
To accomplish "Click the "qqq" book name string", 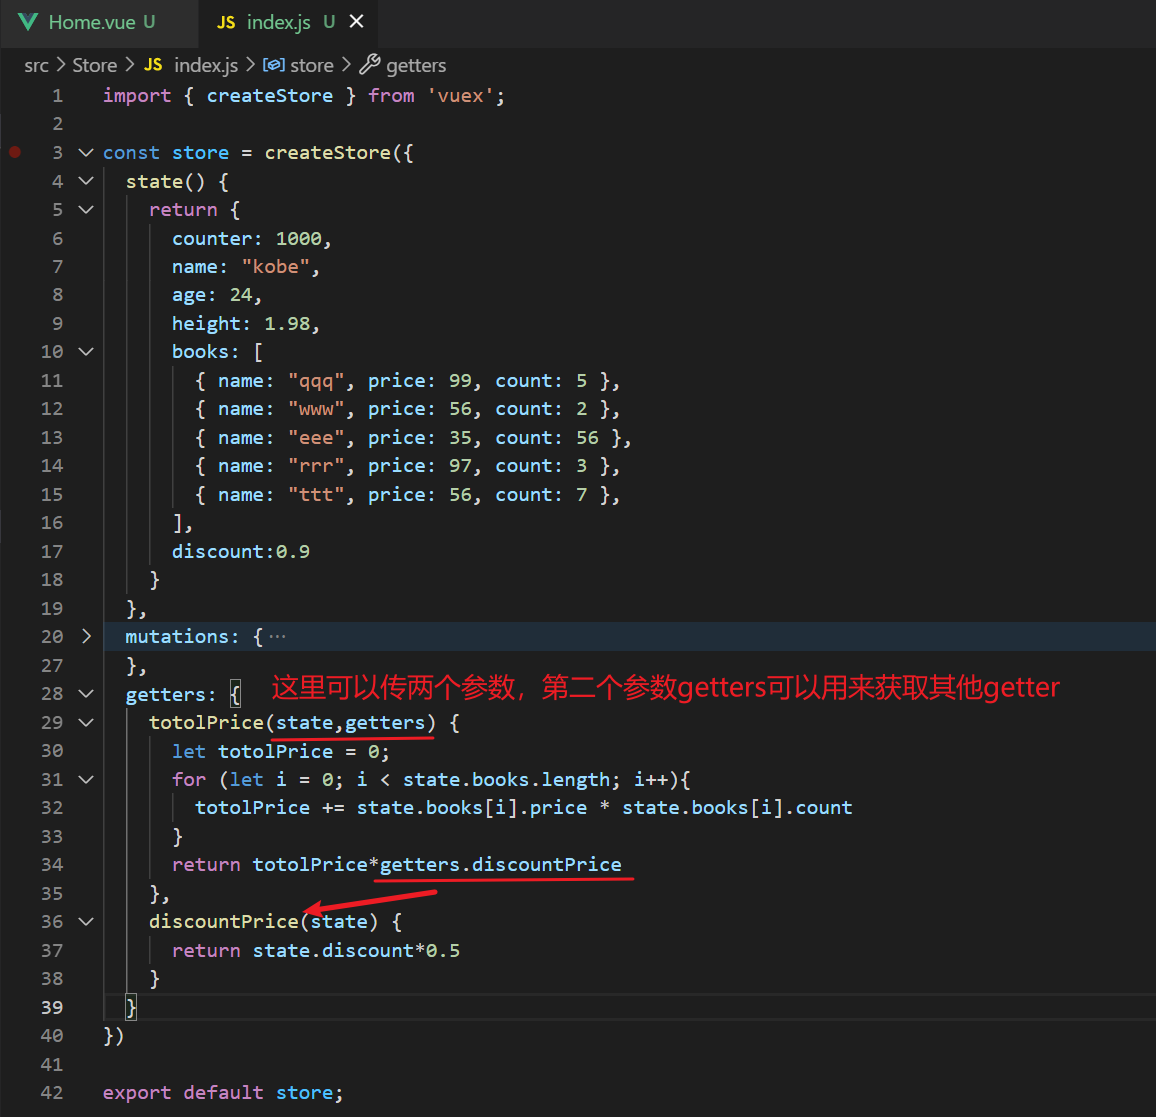I will point(316,381).
